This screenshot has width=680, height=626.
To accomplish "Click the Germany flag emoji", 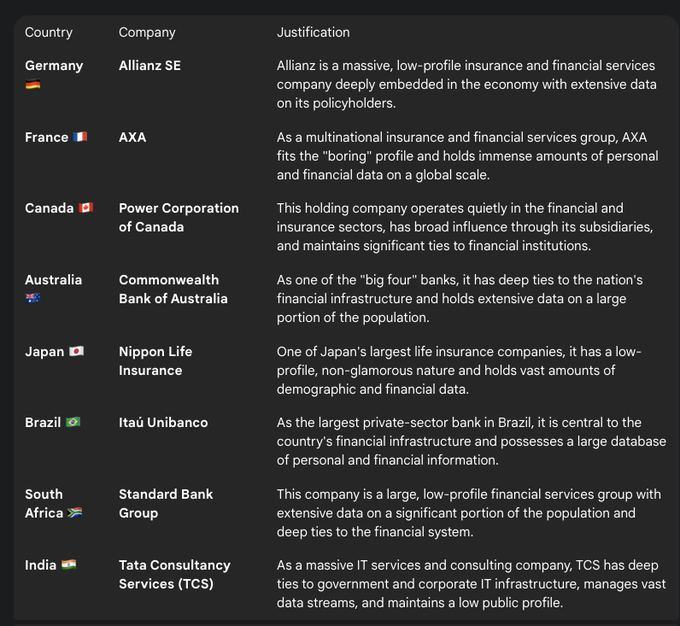I will click(x=33, y=84).
